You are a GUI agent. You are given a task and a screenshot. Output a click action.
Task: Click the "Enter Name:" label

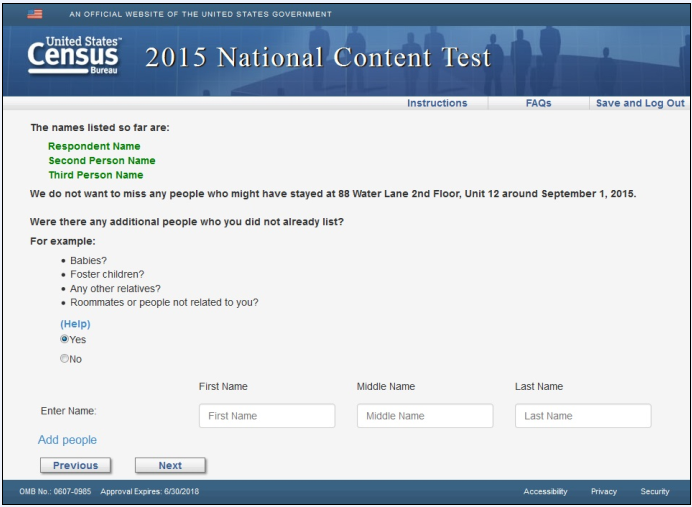click(68, 411)
